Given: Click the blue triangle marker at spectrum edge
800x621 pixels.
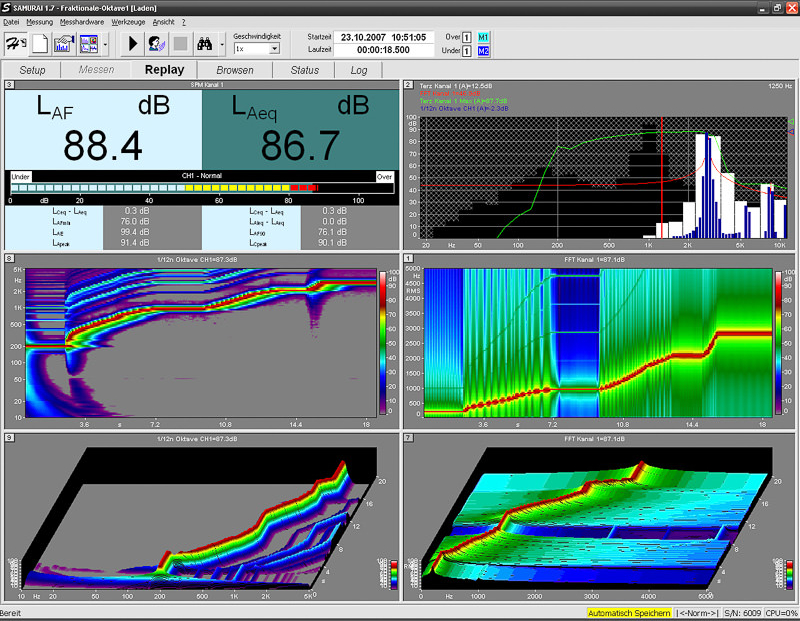Looking at the screenshot, I should (x=791, y=132).
